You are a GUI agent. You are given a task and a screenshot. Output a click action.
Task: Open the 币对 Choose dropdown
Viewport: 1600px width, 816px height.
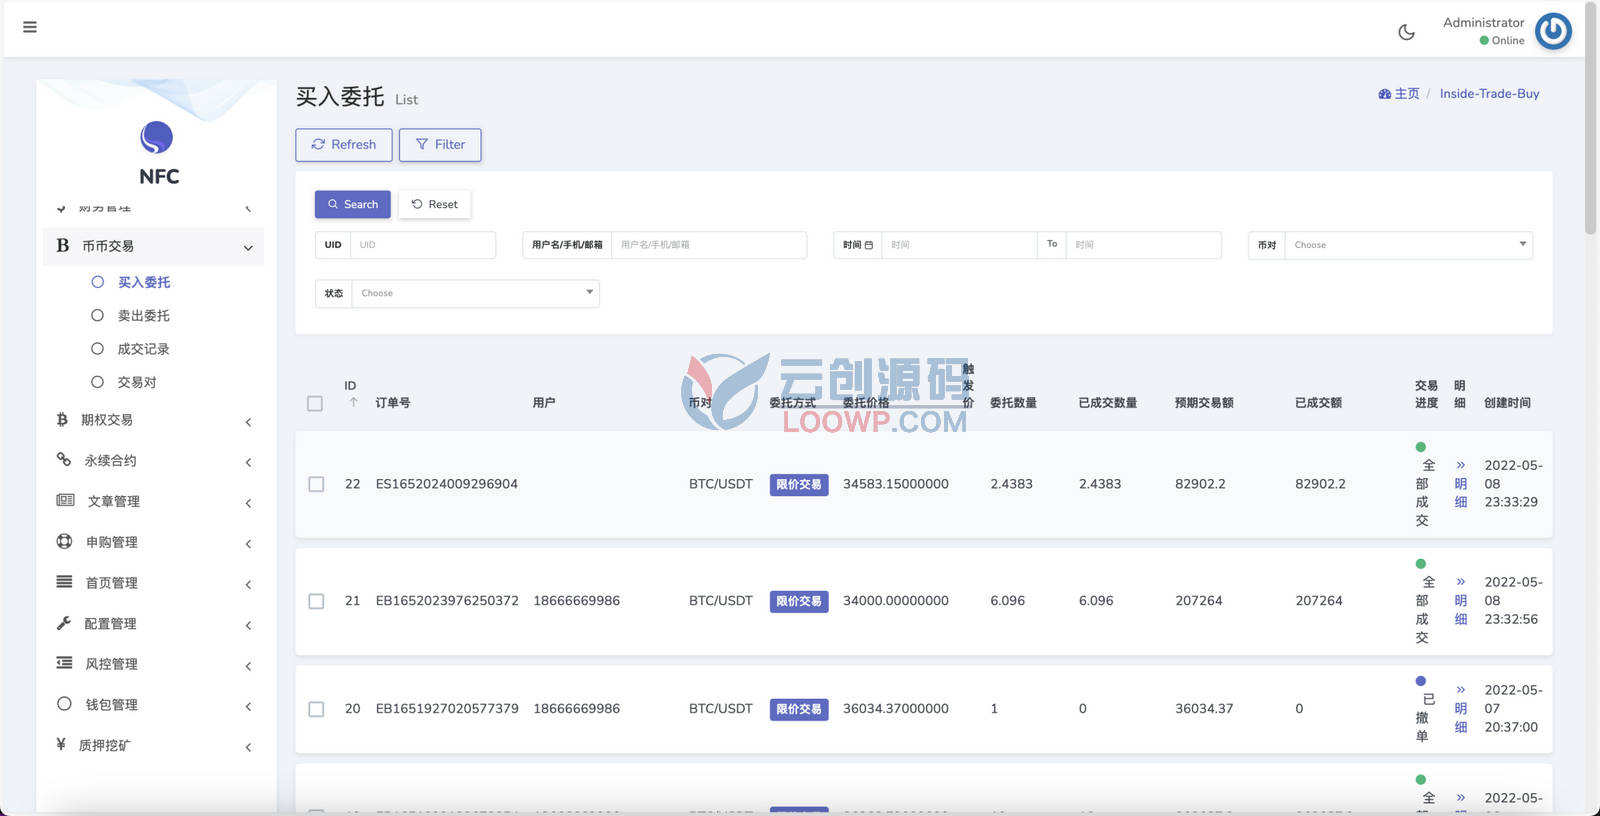(x=1408, y=245)
